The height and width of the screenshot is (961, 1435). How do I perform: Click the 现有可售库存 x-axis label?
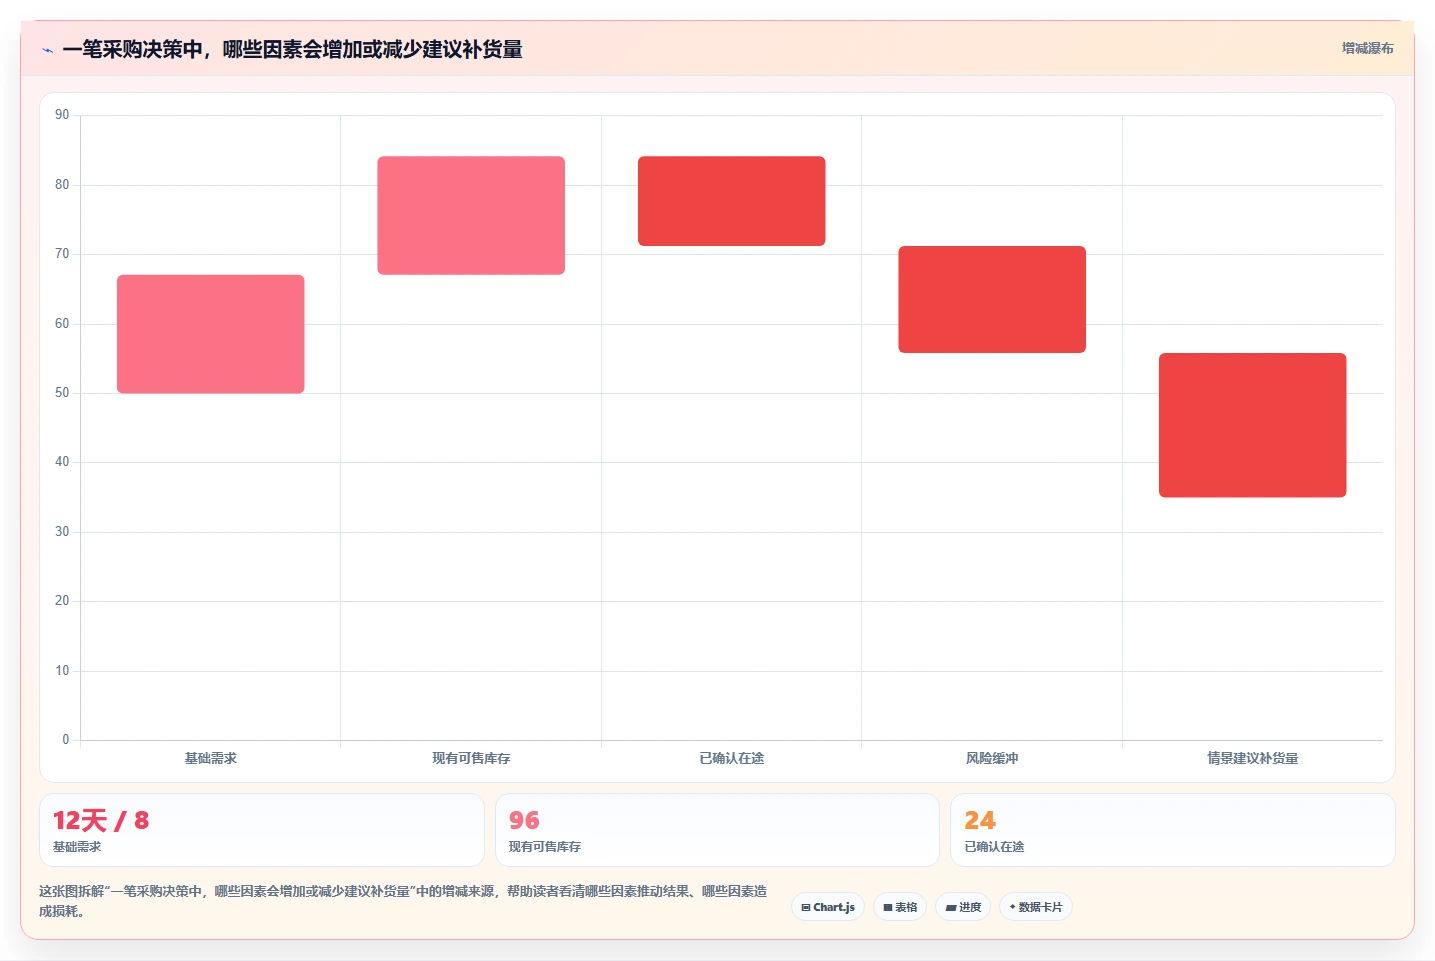point(471,758)
